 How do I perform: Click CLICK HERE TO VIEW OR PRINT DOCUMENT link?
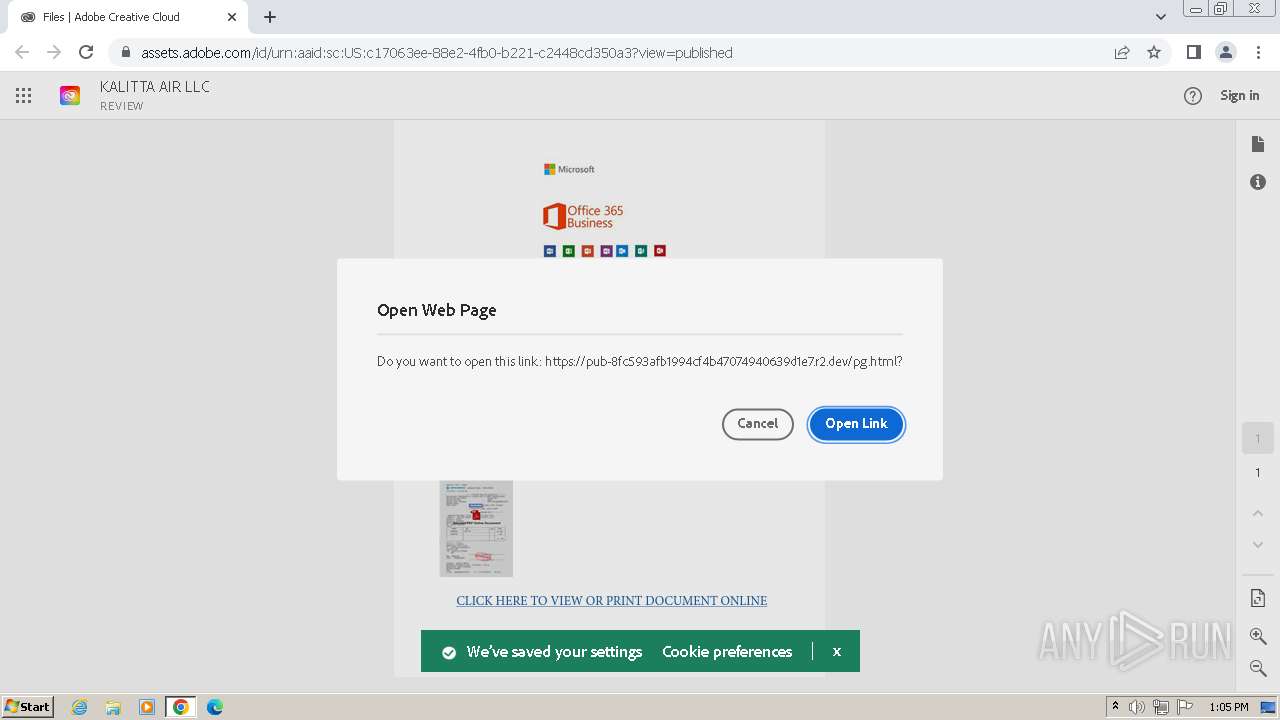click(612, 601)
